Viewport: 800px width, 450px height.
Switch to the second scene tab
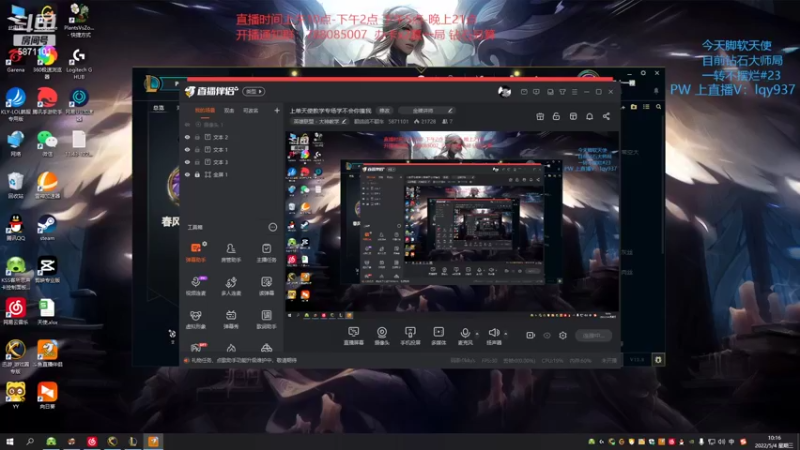point(229,110)
